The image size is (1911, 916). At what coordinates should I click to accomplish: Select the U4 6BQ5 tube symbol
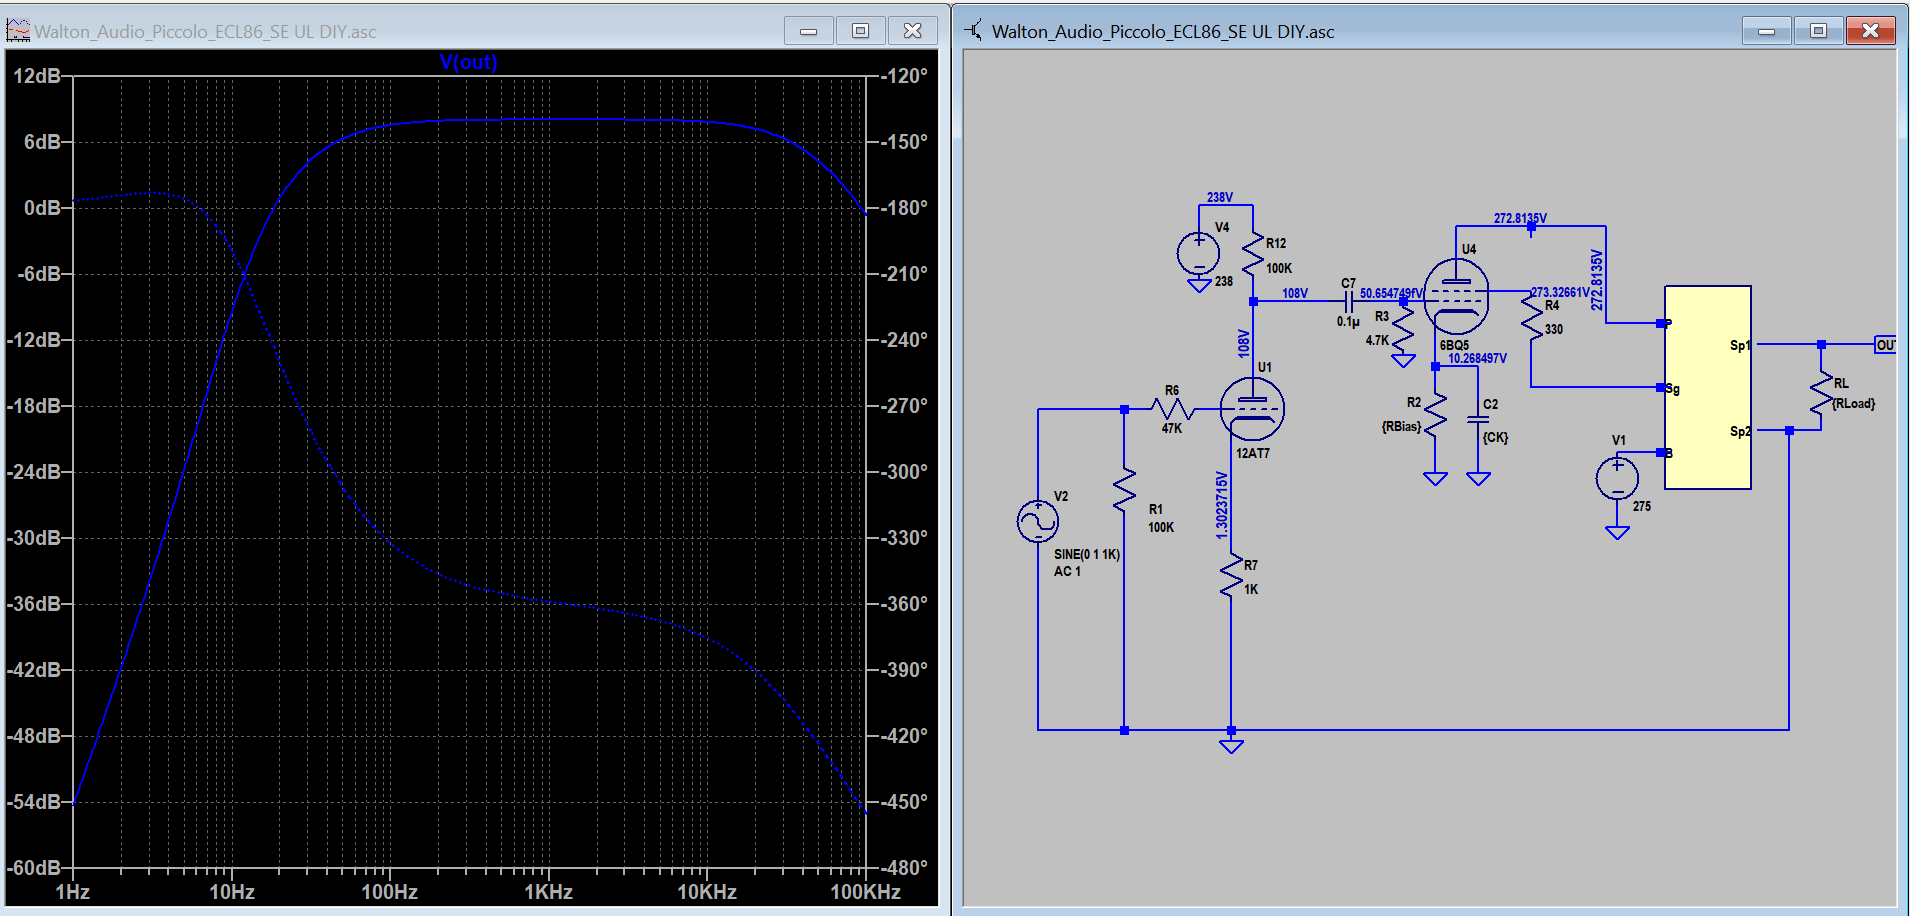coord(1456,296)
